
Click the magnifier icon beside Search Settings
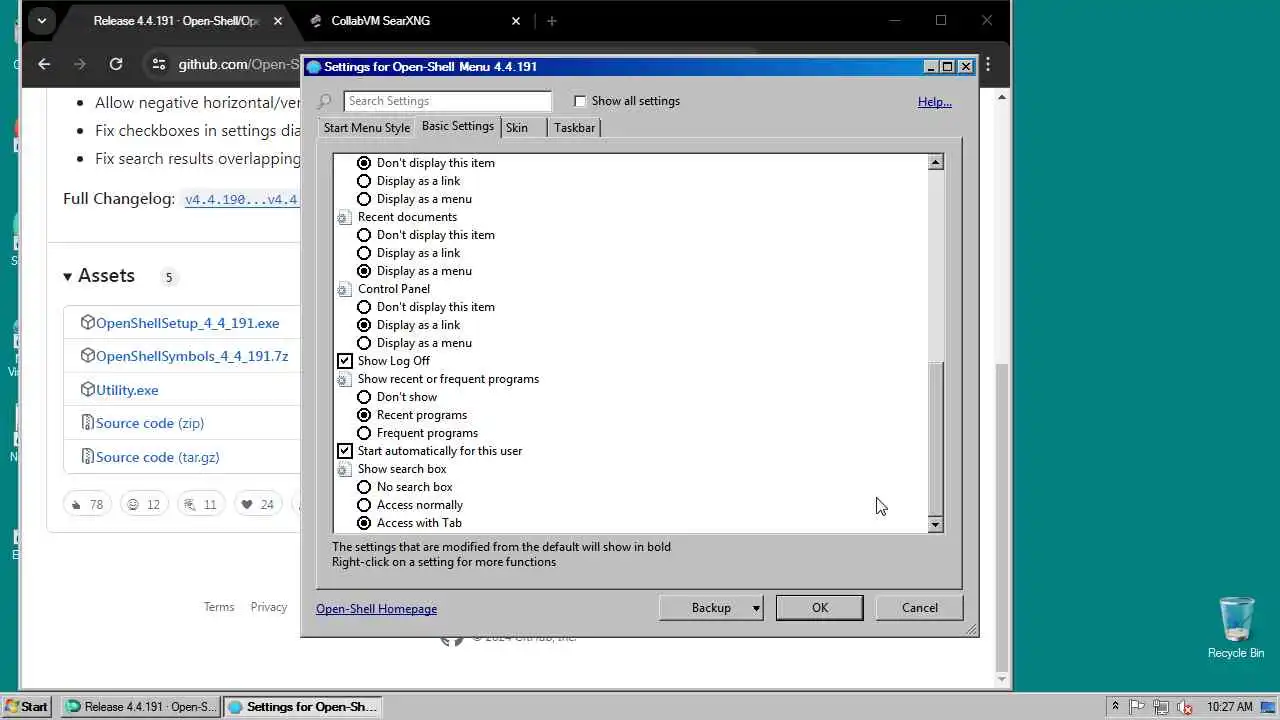click(x=324, y=101)
